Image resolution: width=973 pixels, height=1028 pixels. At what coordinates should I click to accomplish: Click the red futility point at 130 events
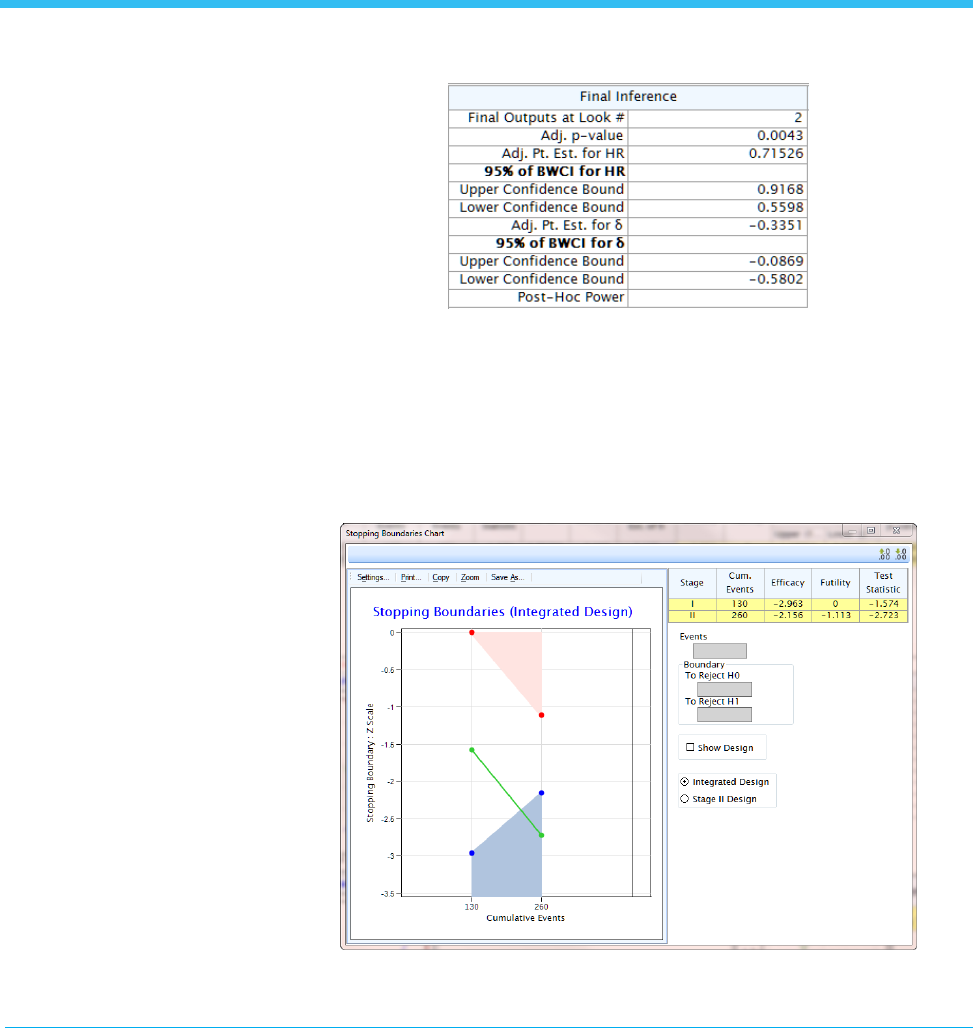click(471, 633)
